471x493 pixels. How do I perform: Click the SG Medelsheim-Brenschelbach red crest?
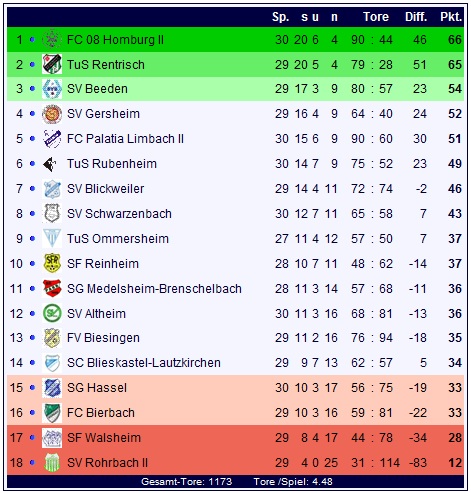(52, 288)
